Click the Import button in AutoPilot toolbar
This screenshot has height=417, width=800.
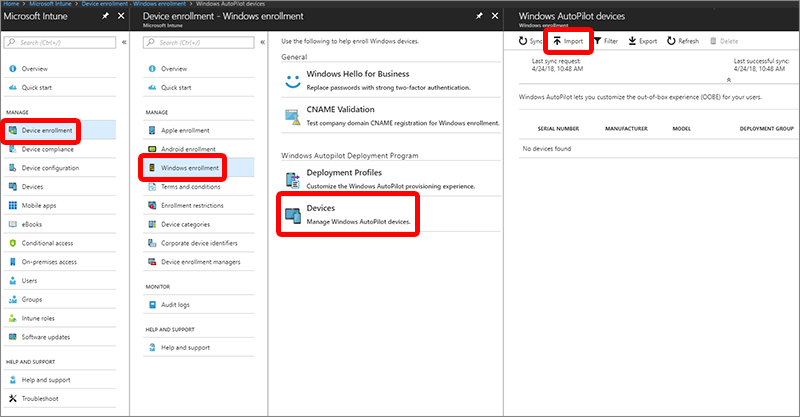pos(567,41)
